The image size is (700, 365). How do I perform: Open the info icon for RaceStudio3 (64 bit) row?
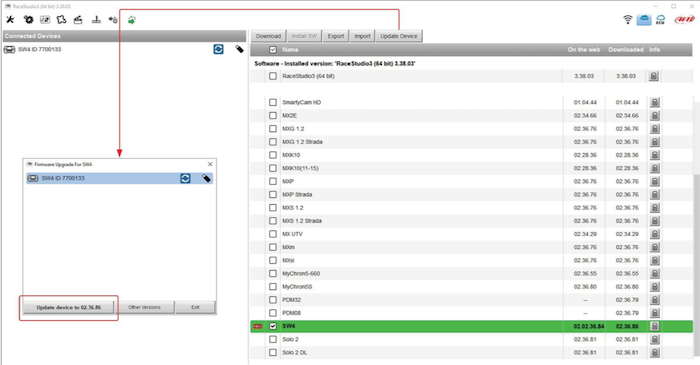click(654, 76)
